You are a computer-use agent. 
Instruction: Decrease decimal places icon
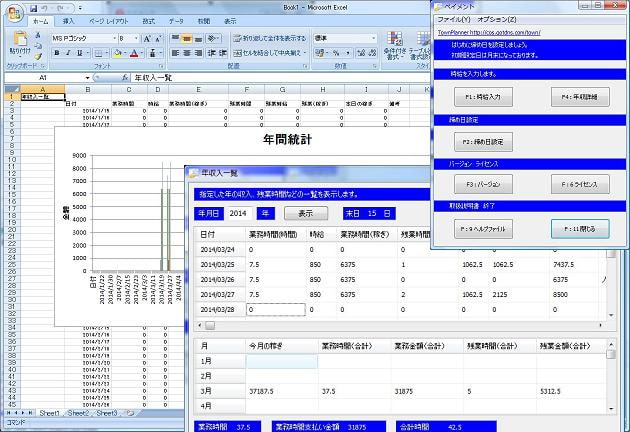pyautogui.click(x=372, y=53)
